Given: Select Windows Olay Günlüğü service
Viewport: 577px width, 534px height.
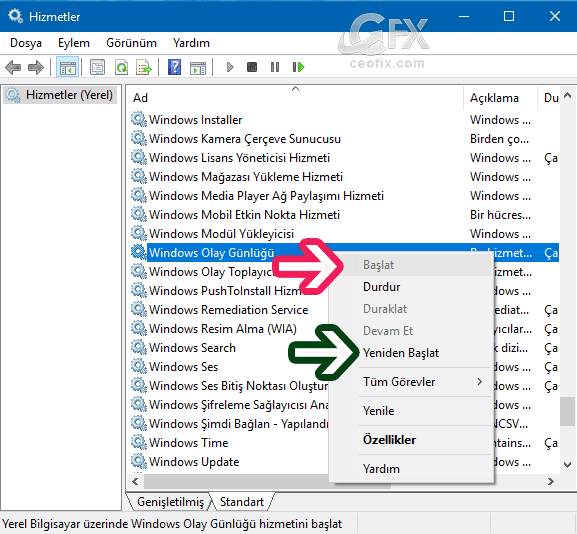Looking at the screenshot, I should pos(212,253).
